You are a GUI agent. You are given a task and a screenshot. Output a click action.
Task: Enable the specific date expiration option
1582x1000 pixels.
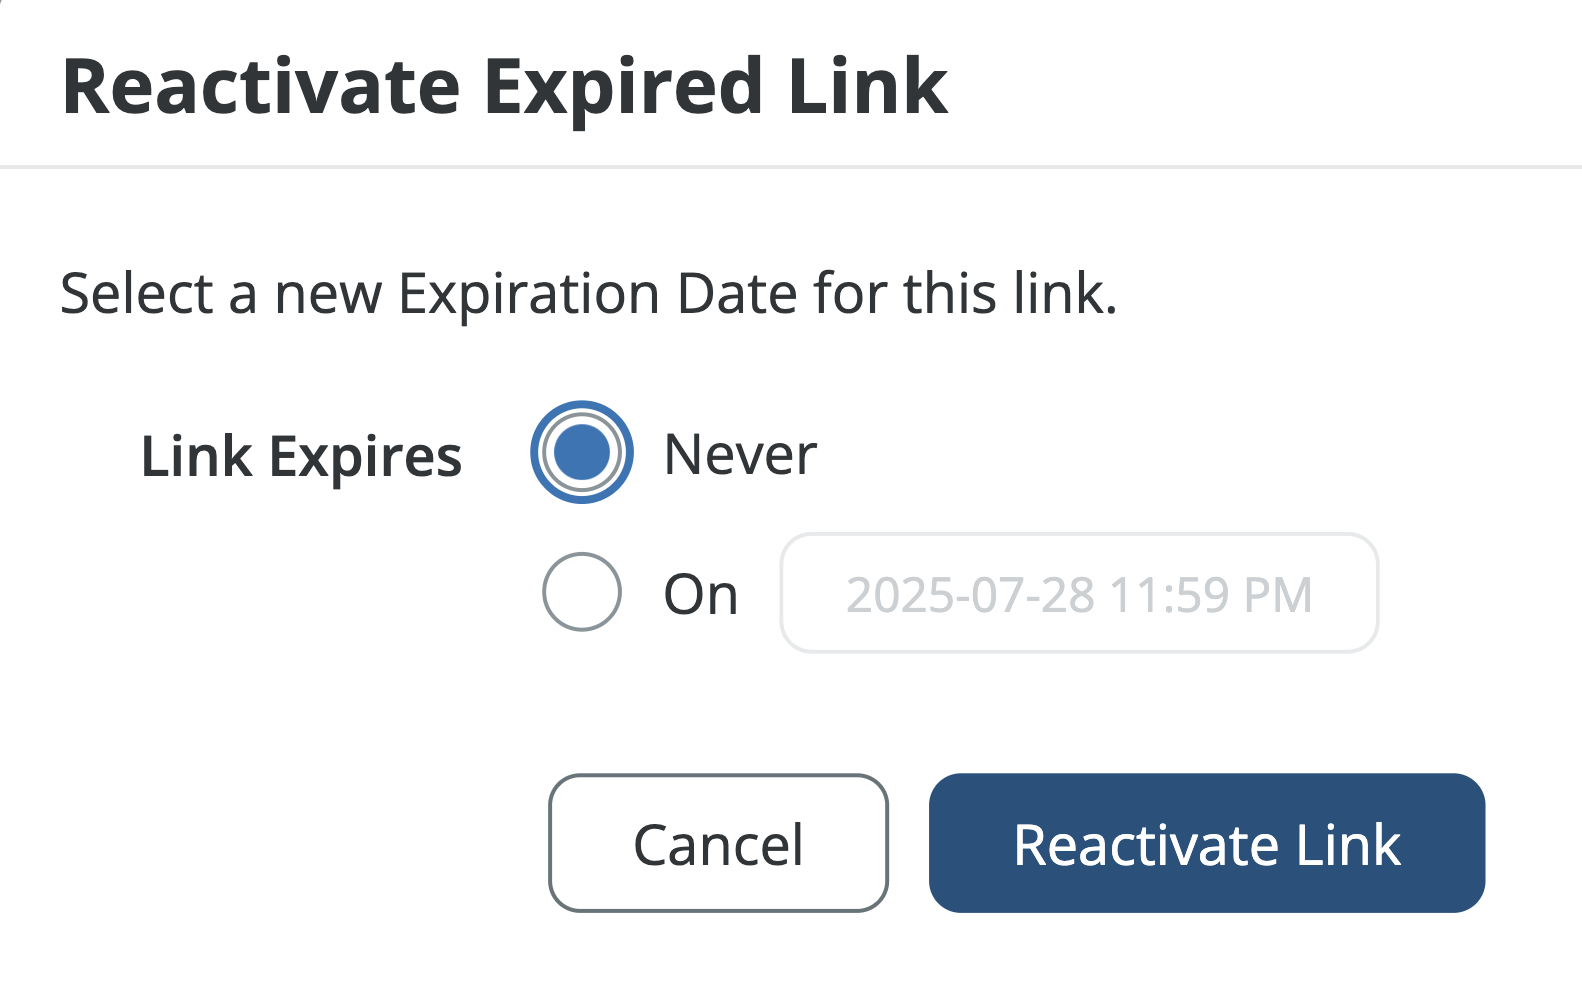click(x=581, y=592)
